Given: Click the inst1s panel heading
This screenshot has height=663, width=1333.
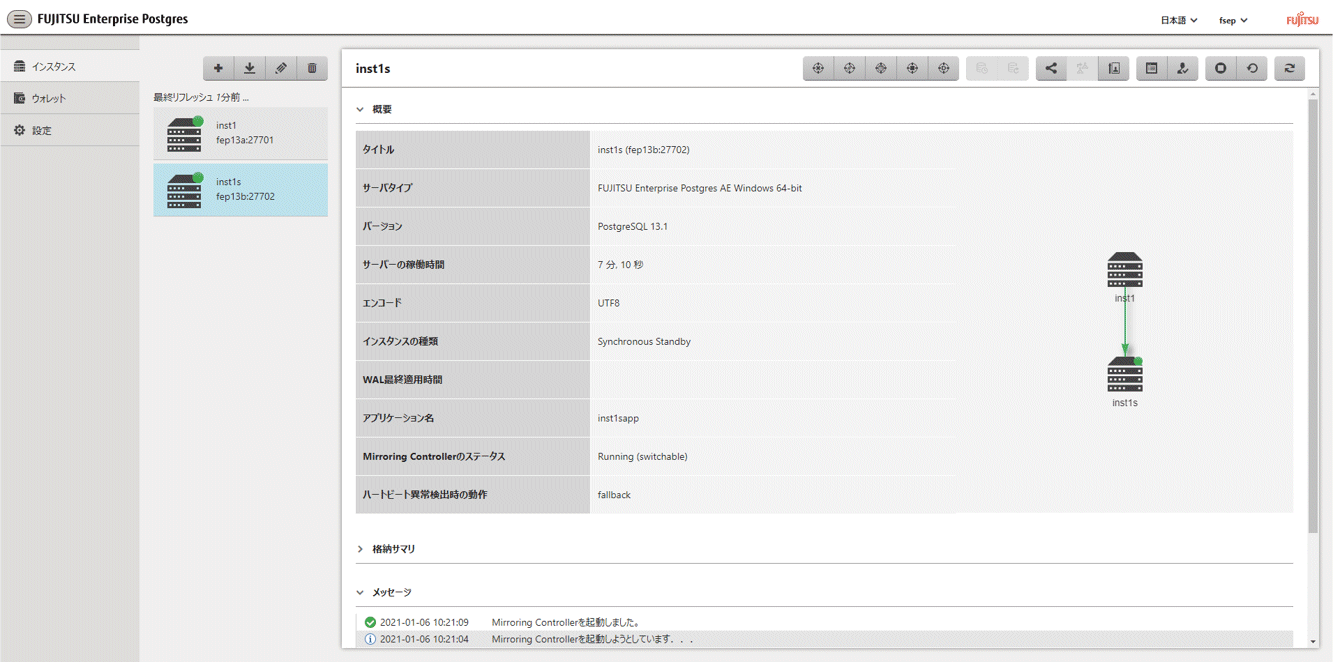Looking at the screenshot, I should tap(373, 68).
